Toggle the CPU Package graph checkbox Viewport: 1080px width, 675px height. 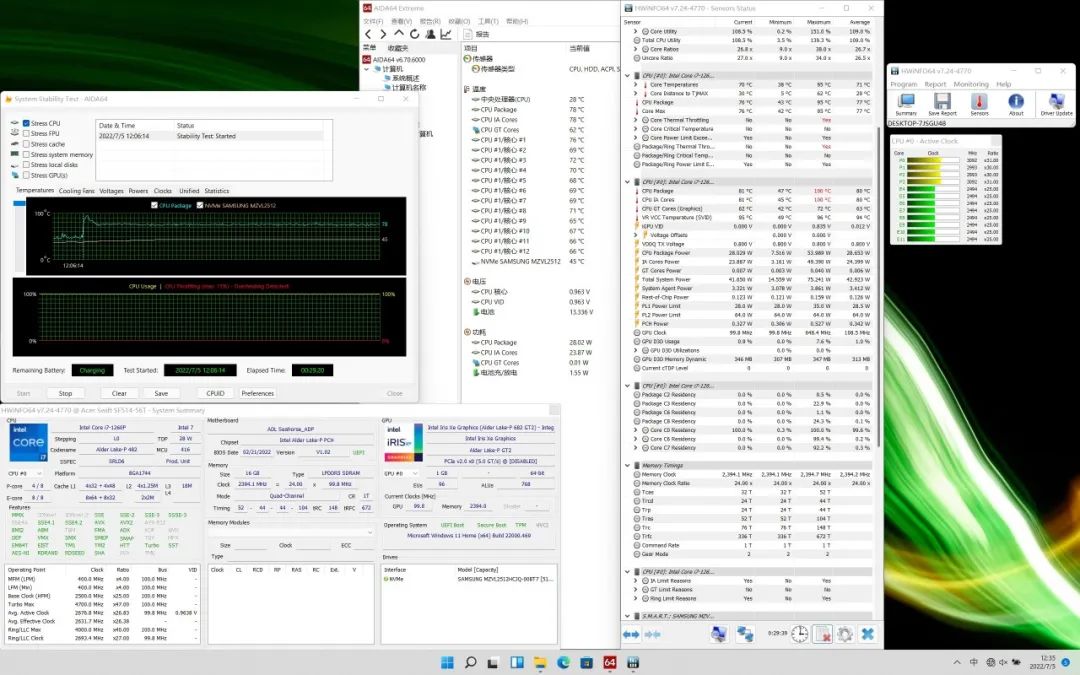coord(154,205)
